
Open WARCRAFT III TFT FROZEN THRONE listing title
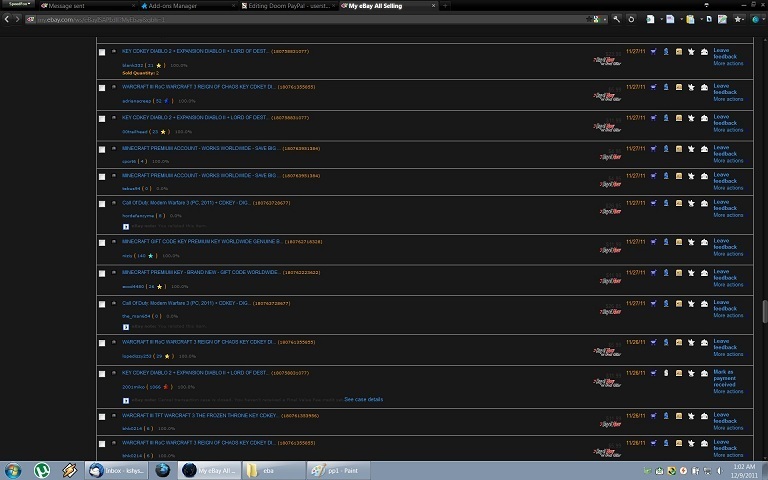click(x=200, y=415)
